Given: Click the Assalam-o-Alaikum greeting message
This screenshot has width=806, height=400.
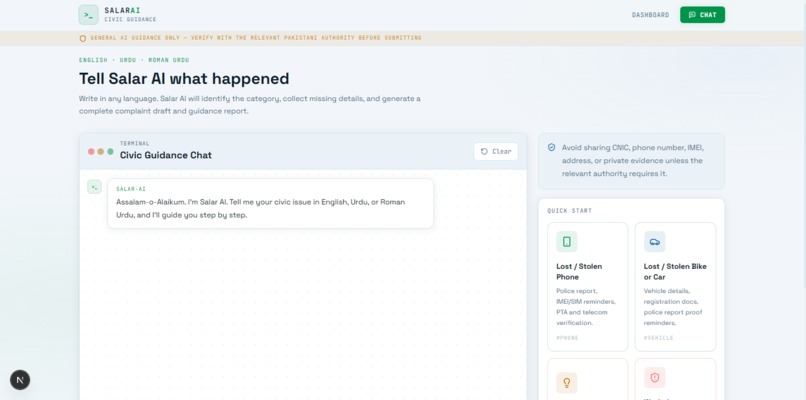Looking at the screenshot, I should 270,204.
